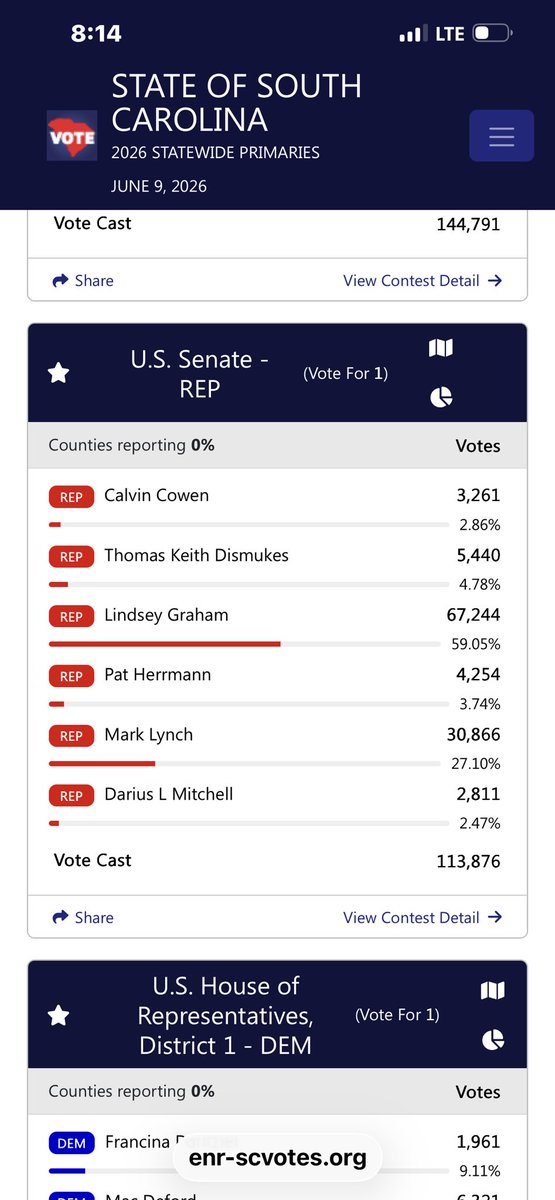Tap the battery indicator in status bar
Screen dimensions: 555x1200
click(492, 34)
